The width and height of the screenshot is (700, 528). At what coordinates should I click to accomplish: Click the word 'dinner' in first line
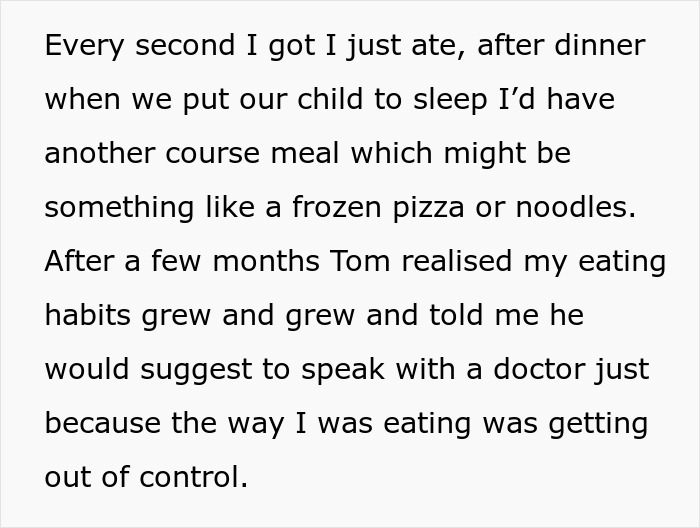click(x=600, y=45)
